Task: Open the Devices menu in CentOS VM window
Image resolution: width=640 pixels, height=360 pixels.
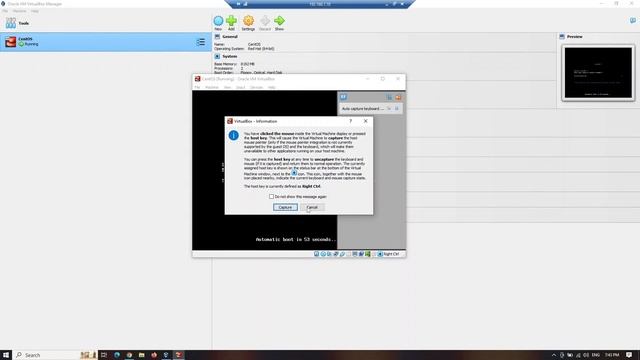Action: tap(256, 87)
